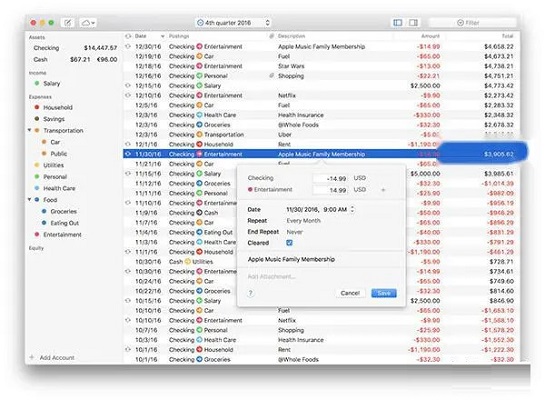Click the Cancel button in popover
Screen dimensions: 545x400
350,293
